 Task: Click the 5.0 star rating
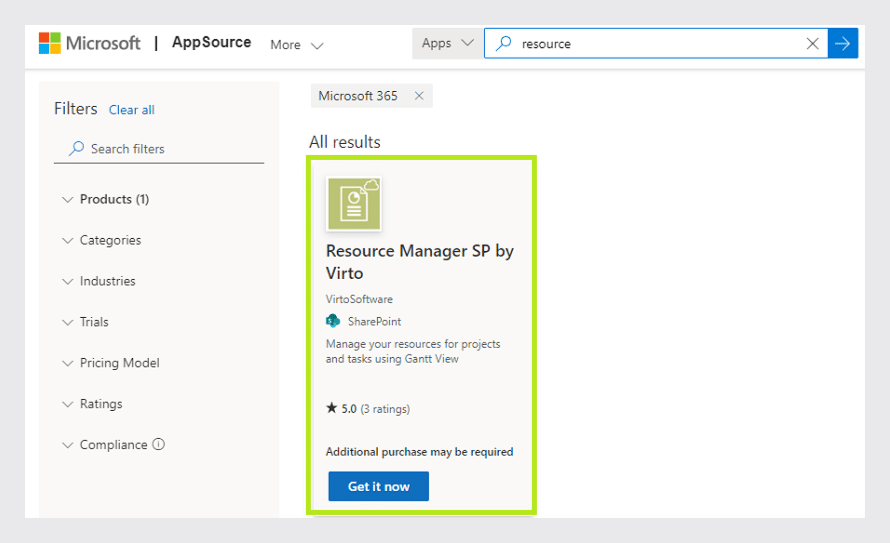(341, 408)
